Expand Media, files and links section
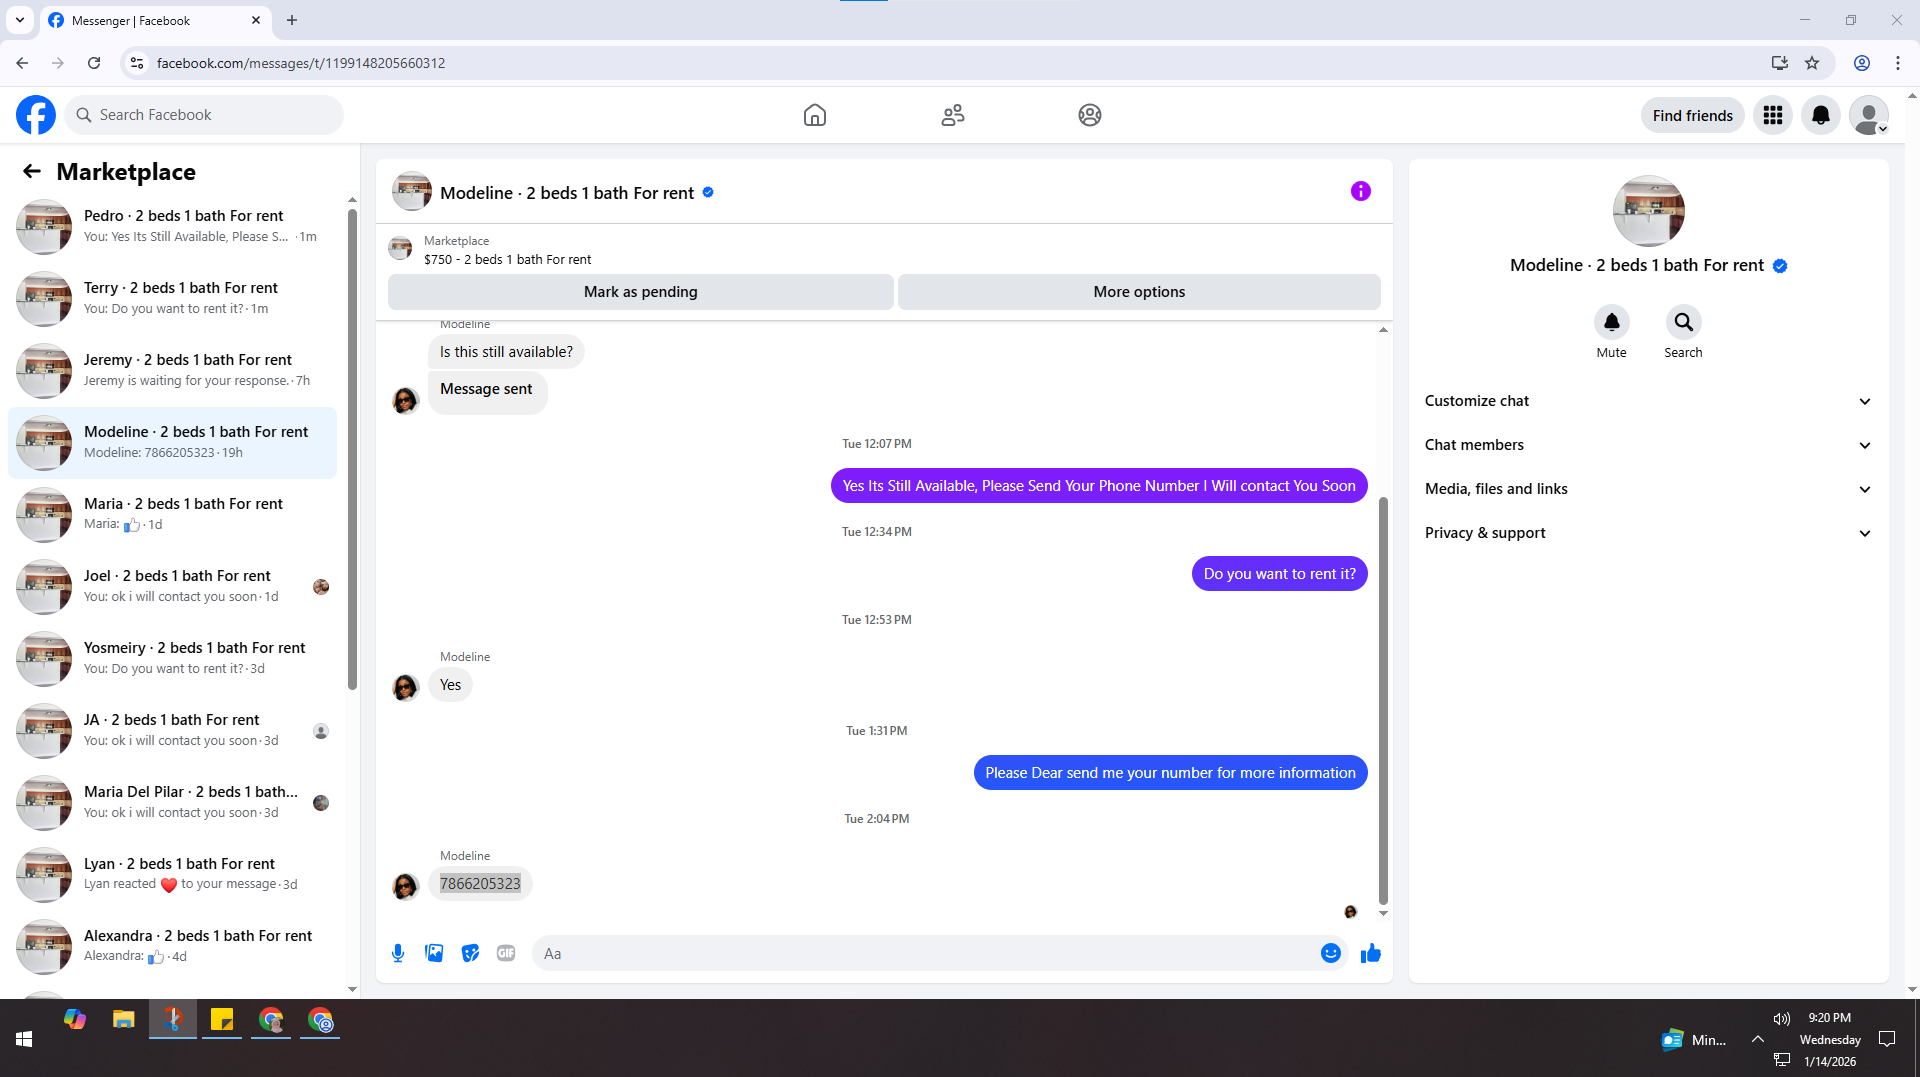This screenshot has width=1920, height=1077. 1648,489
